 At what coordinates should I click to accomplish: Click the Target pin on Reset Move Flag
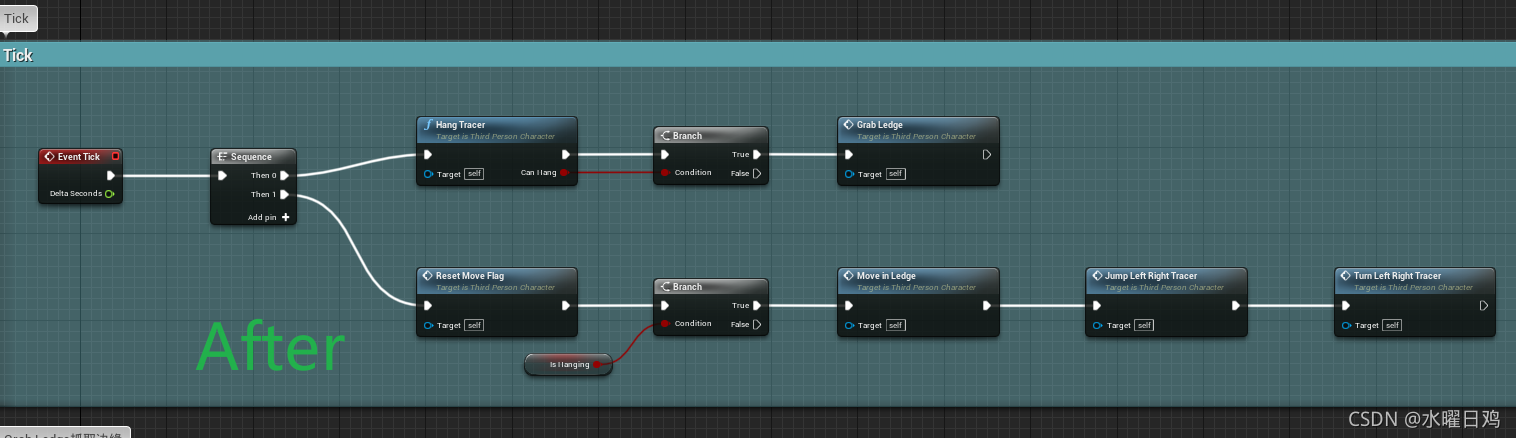[428, 325]
